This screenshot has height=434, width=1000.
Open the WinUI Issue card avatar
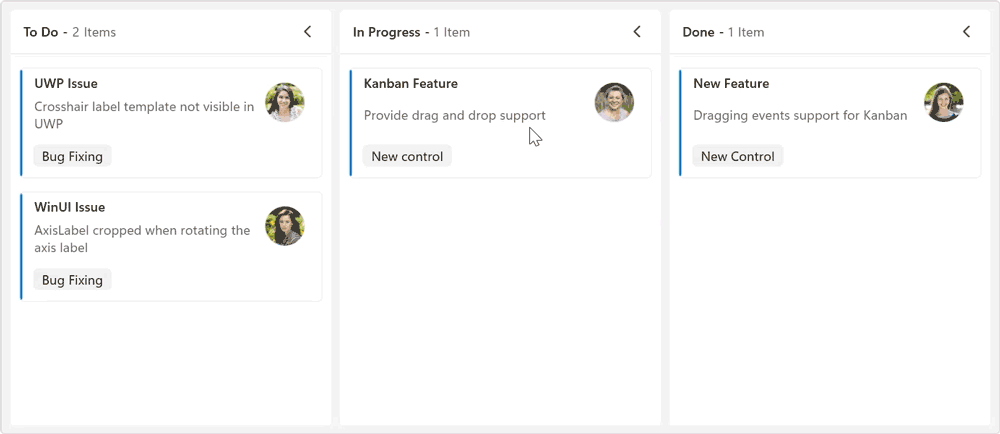click(284, 226)
